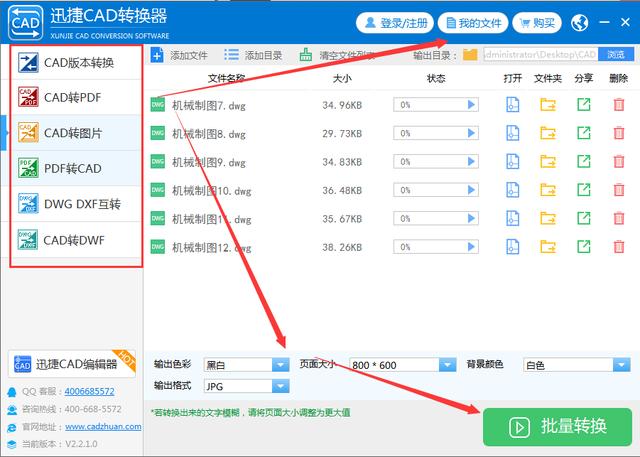640x457 pixels.
Task: Start converting 机械制图9.dwg with play arrow
Action: 471,162
